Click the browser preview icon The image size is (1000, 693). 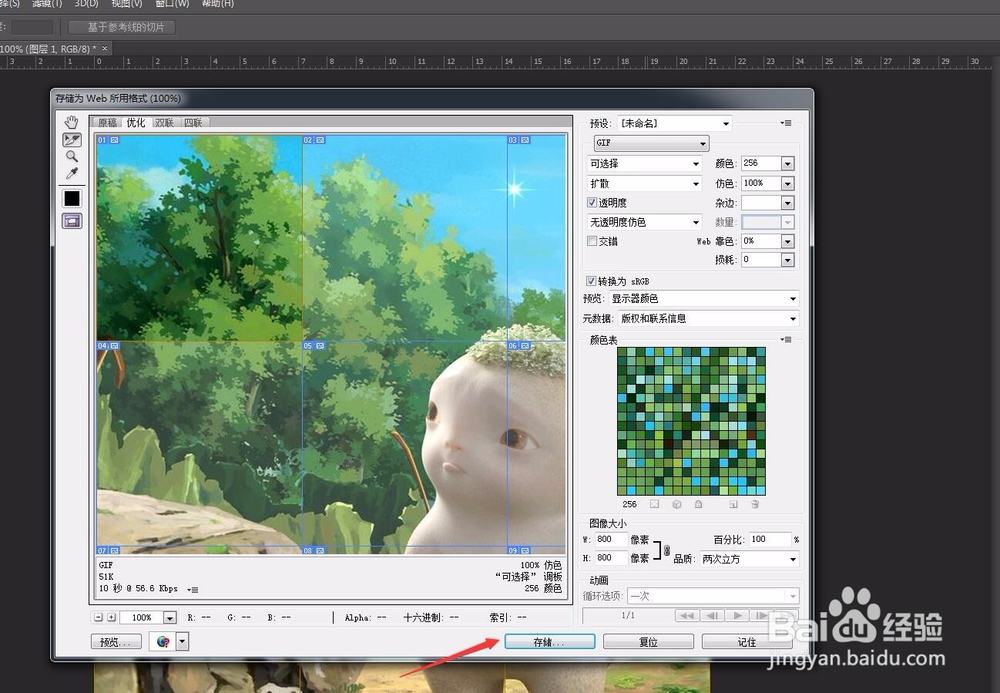click(x=163, y=641)
